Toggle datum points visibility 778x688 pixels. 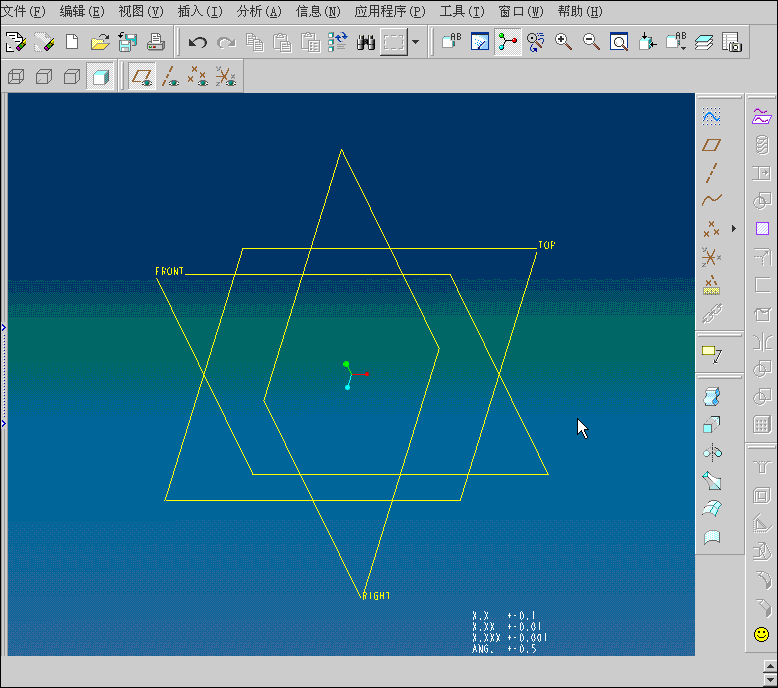198,76
